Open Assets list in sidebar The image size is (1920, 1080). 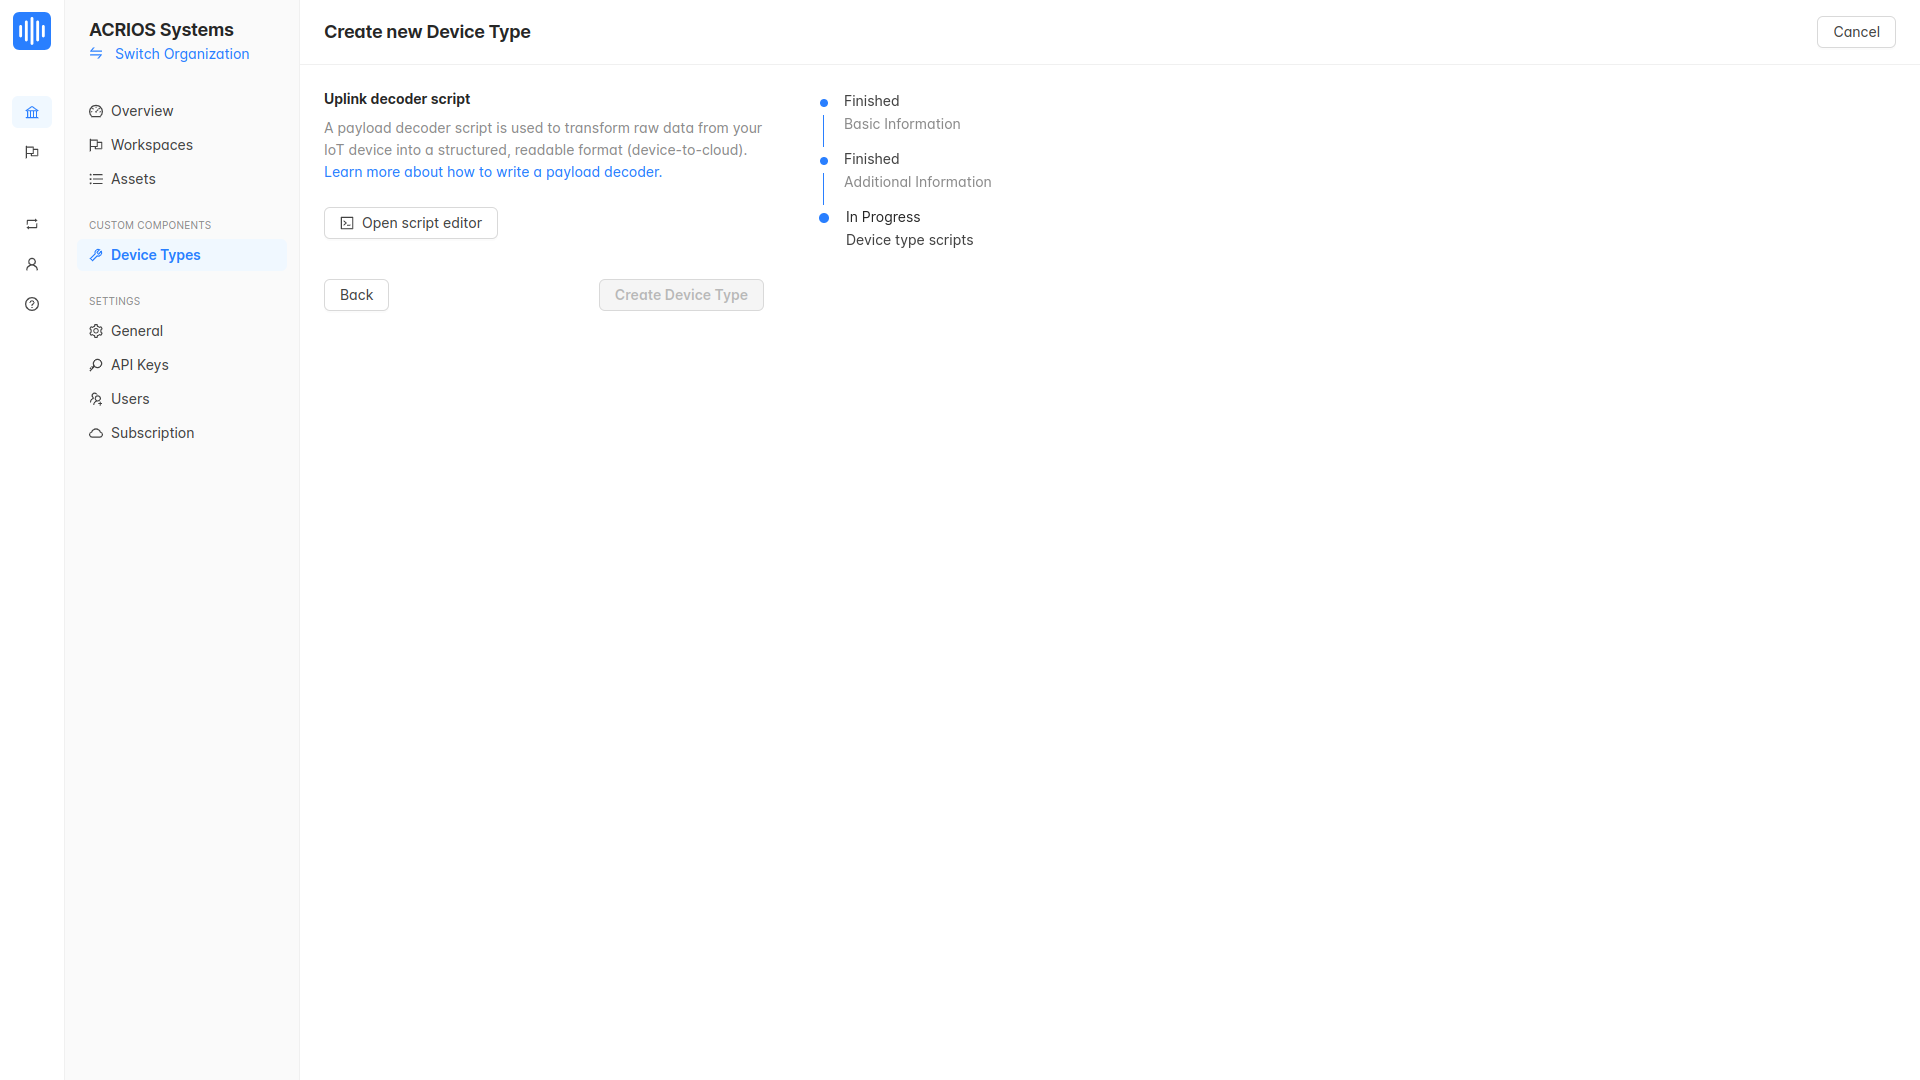(x=133, y=179)
